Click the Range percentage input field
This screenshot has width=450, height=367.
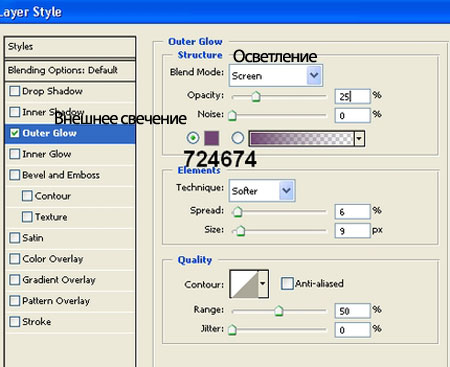pos(353,311)
